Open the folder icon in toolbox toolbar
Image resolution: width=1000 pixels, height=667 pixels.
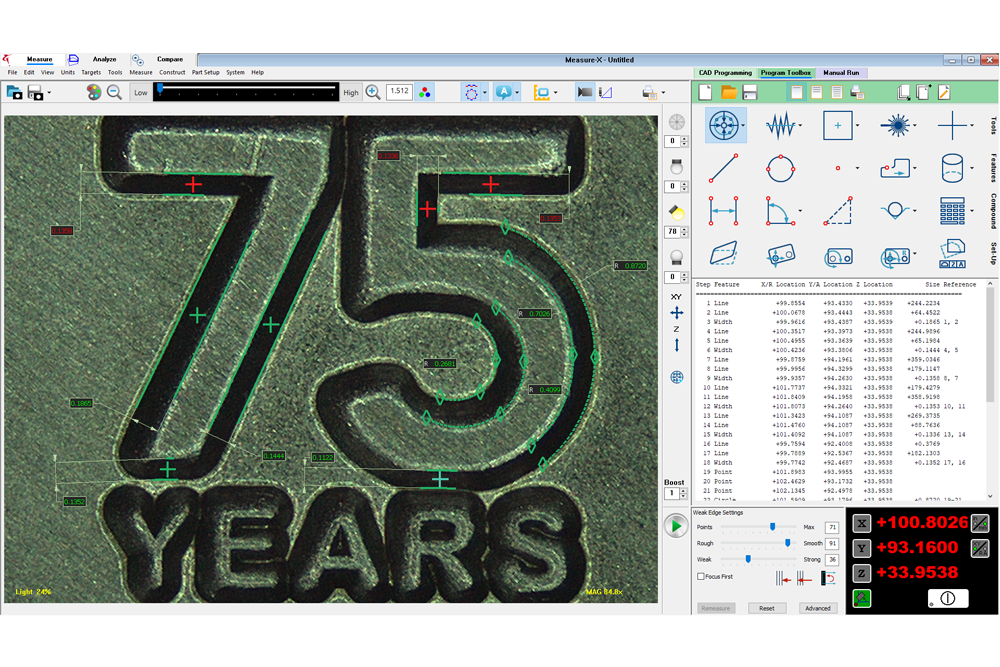[x=729, y=93]
